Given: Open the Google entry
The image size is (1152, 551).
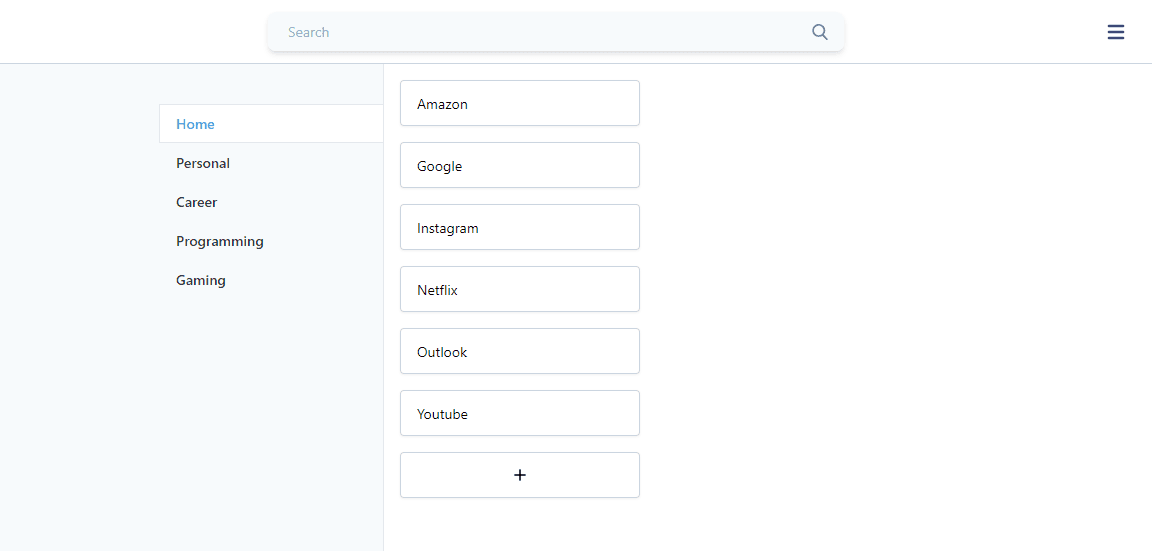Looking at the screenshot, I should coord(520,165).
